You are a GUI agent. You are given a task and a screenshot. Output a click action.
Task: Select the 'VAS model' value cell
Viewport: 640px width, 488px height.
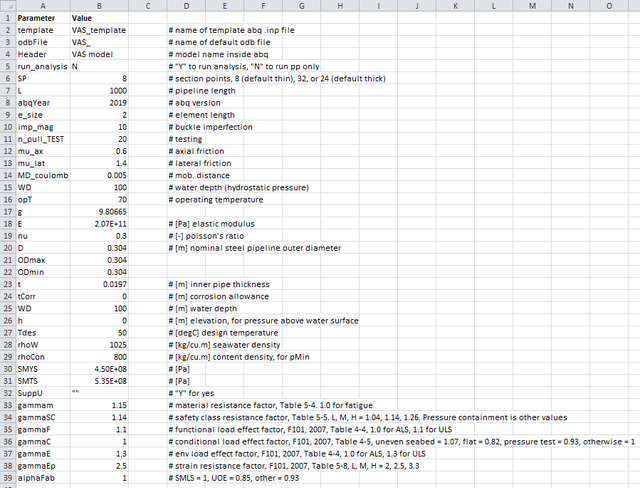99,54
